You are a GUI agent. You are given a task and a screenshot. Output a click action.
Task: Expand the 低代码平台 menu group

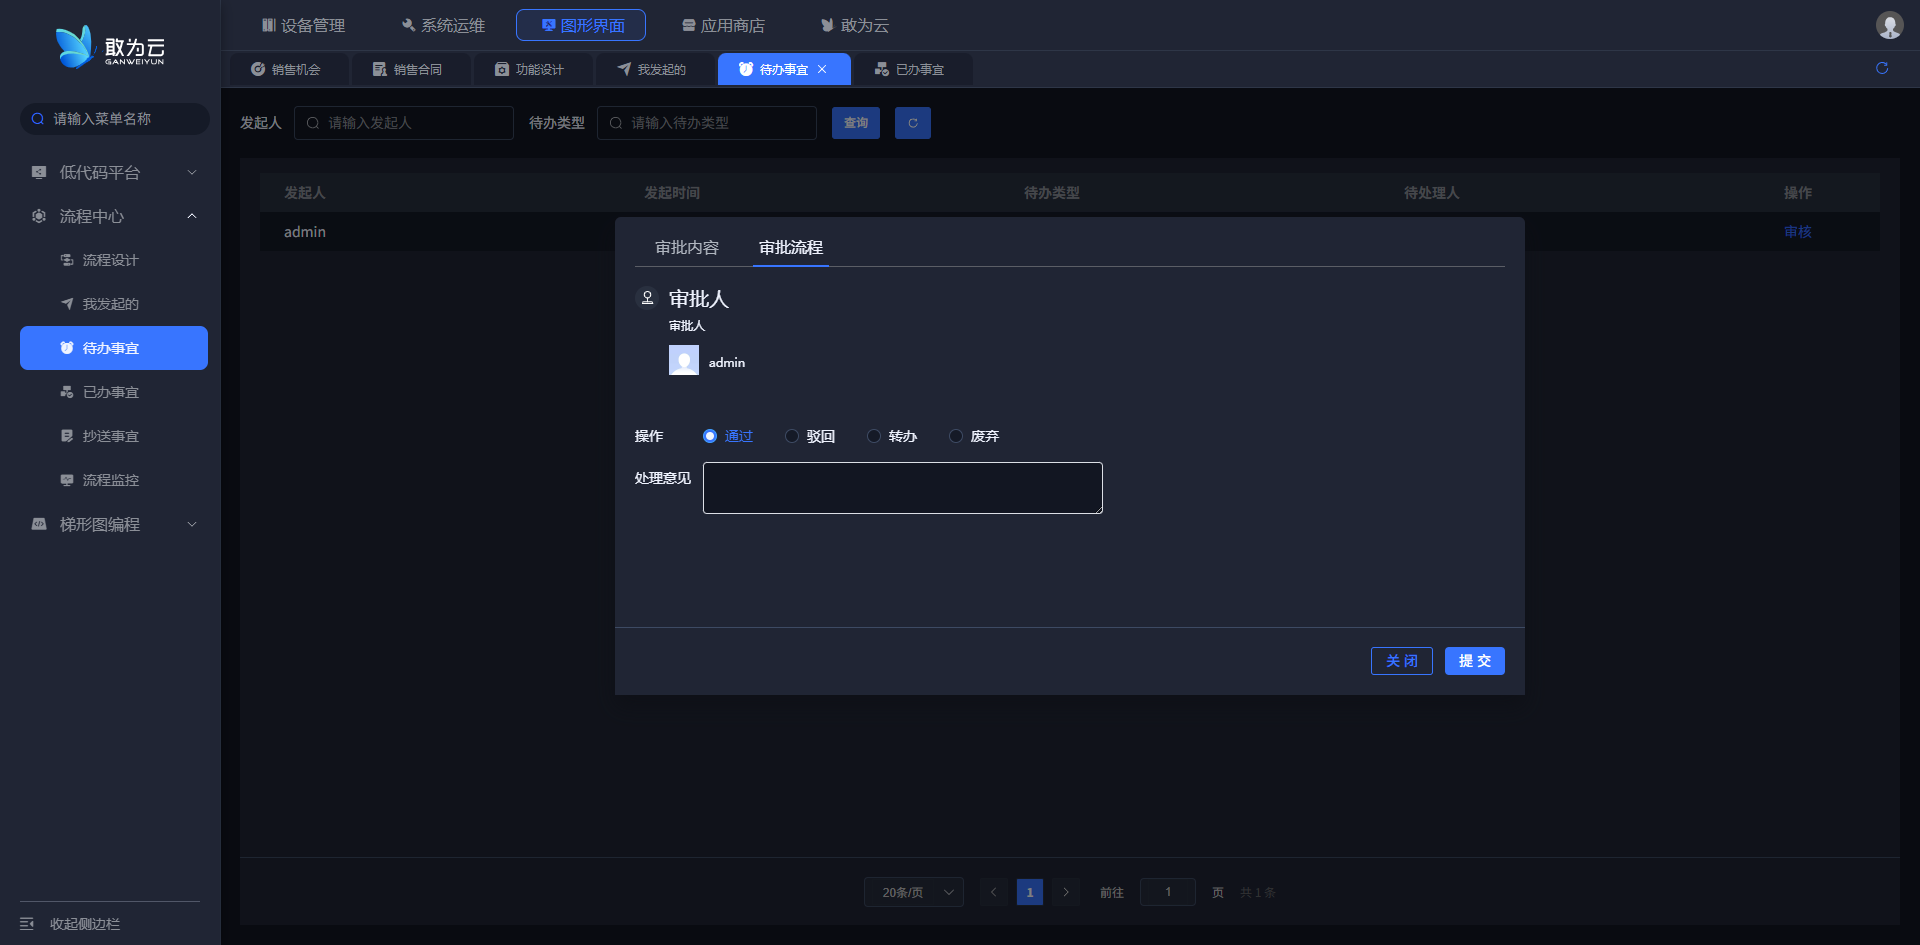[113, 172]
